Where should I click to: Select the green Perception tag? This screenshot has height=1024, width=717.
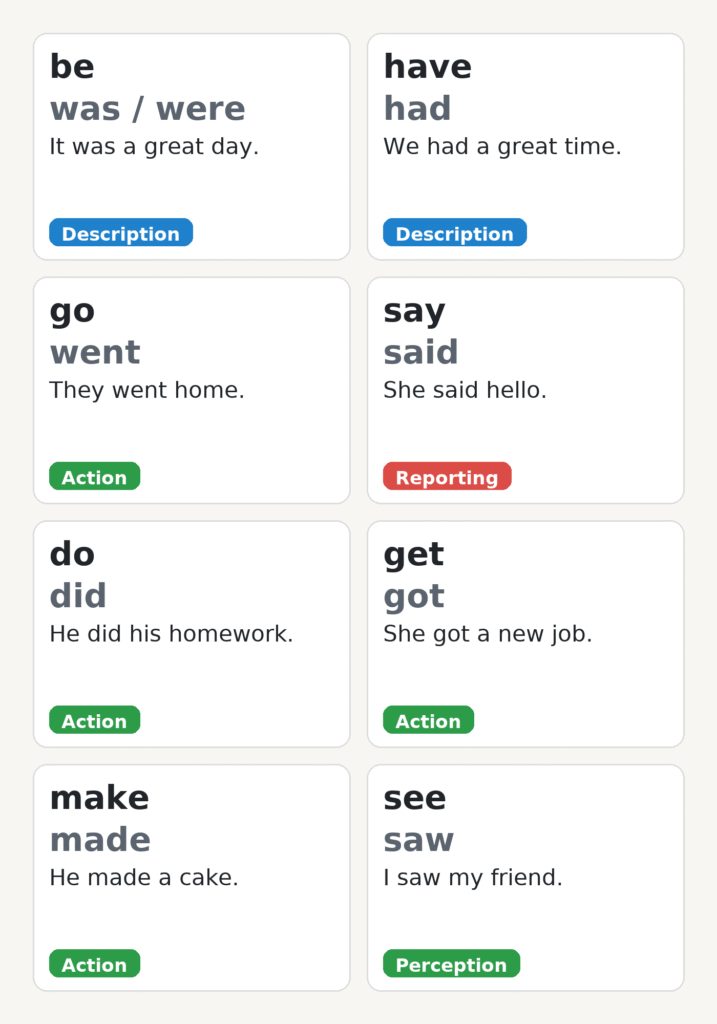click(x=451, y=965)
